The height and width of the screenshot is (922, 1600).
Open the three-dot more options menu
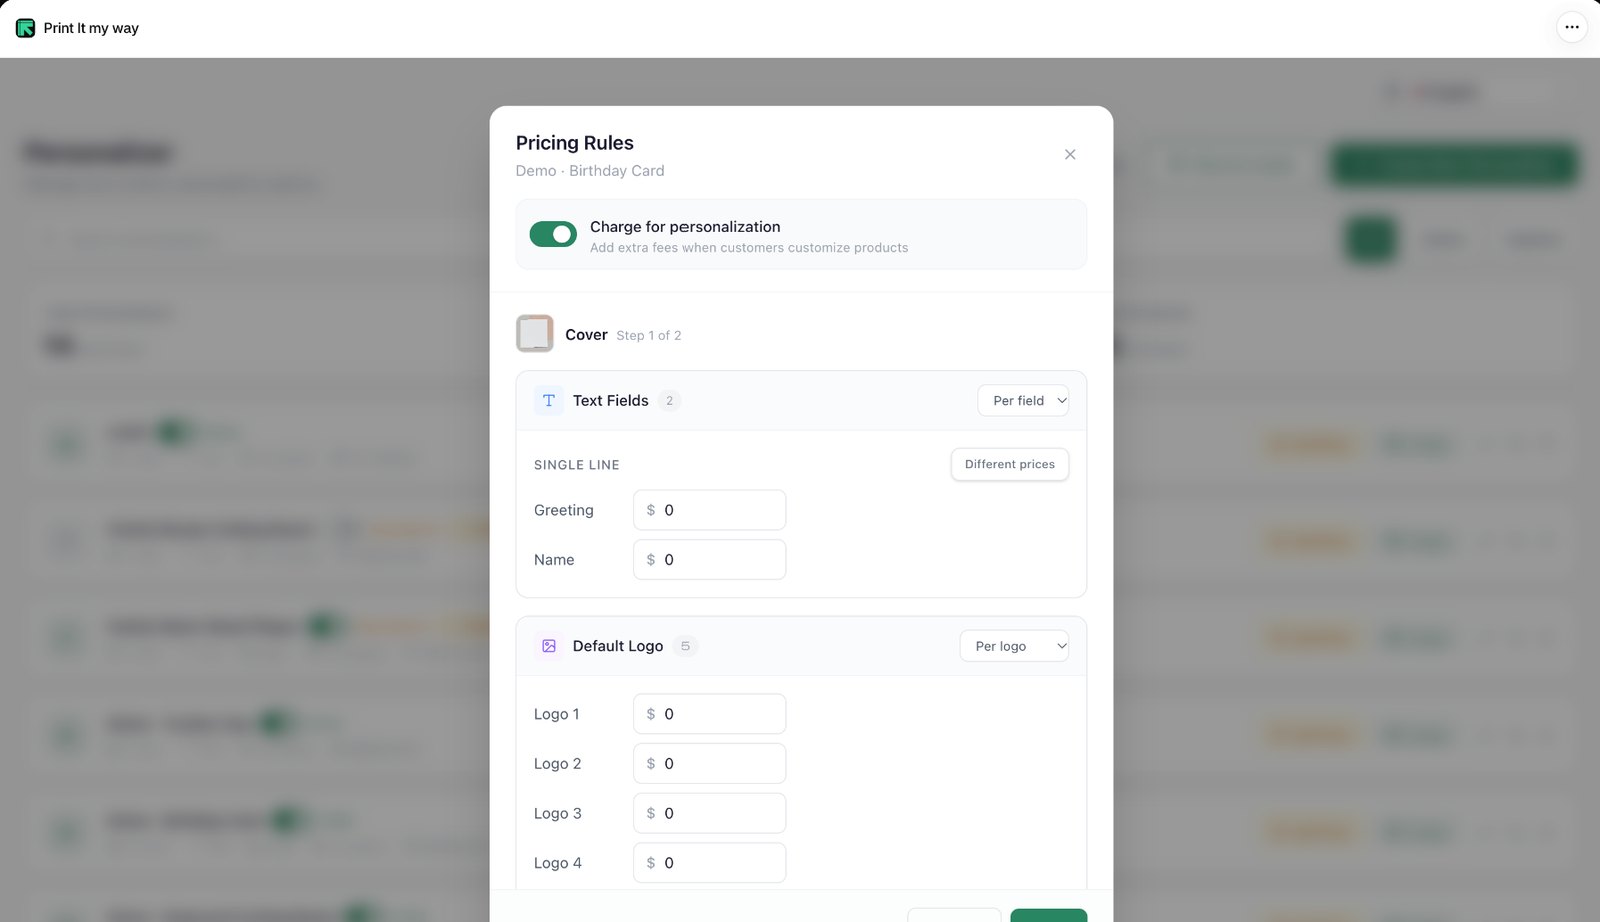coord(1572,27)
